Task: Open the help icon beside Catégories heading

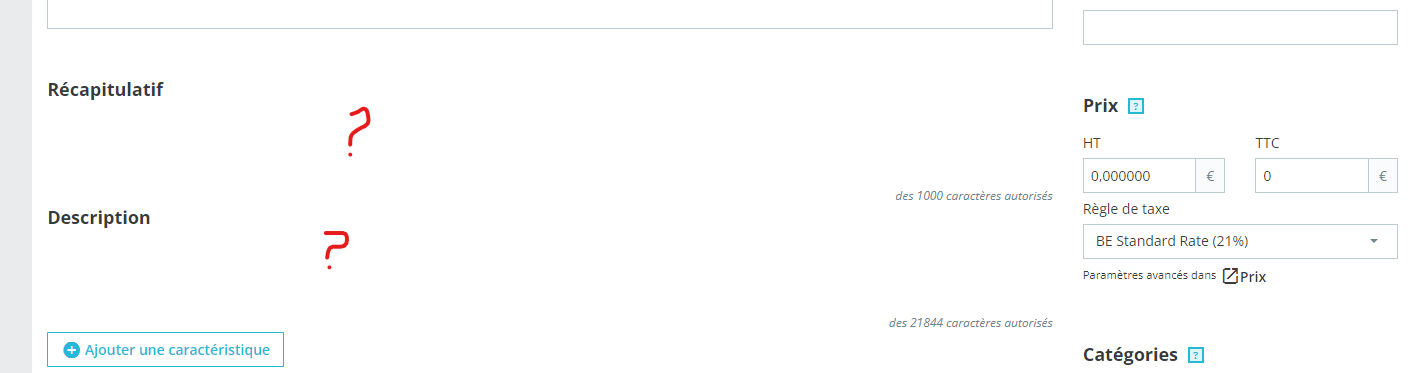Action: (x=1196, y=355)
